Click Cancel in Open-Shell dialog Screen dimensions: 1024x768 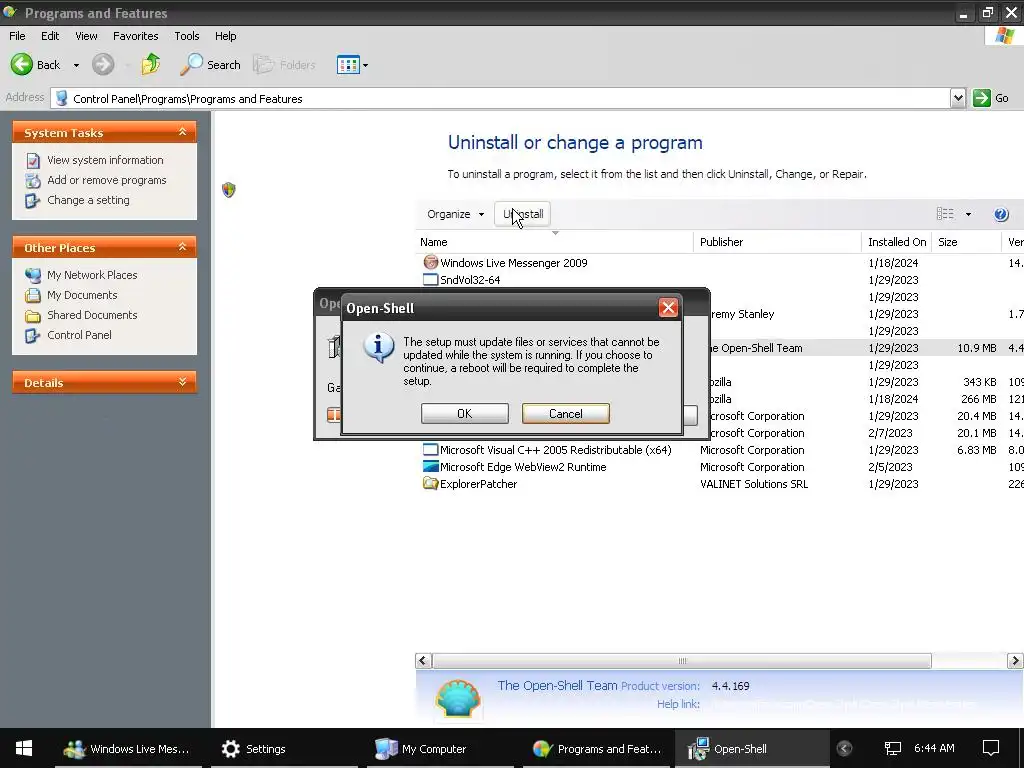tap(566, 413)
